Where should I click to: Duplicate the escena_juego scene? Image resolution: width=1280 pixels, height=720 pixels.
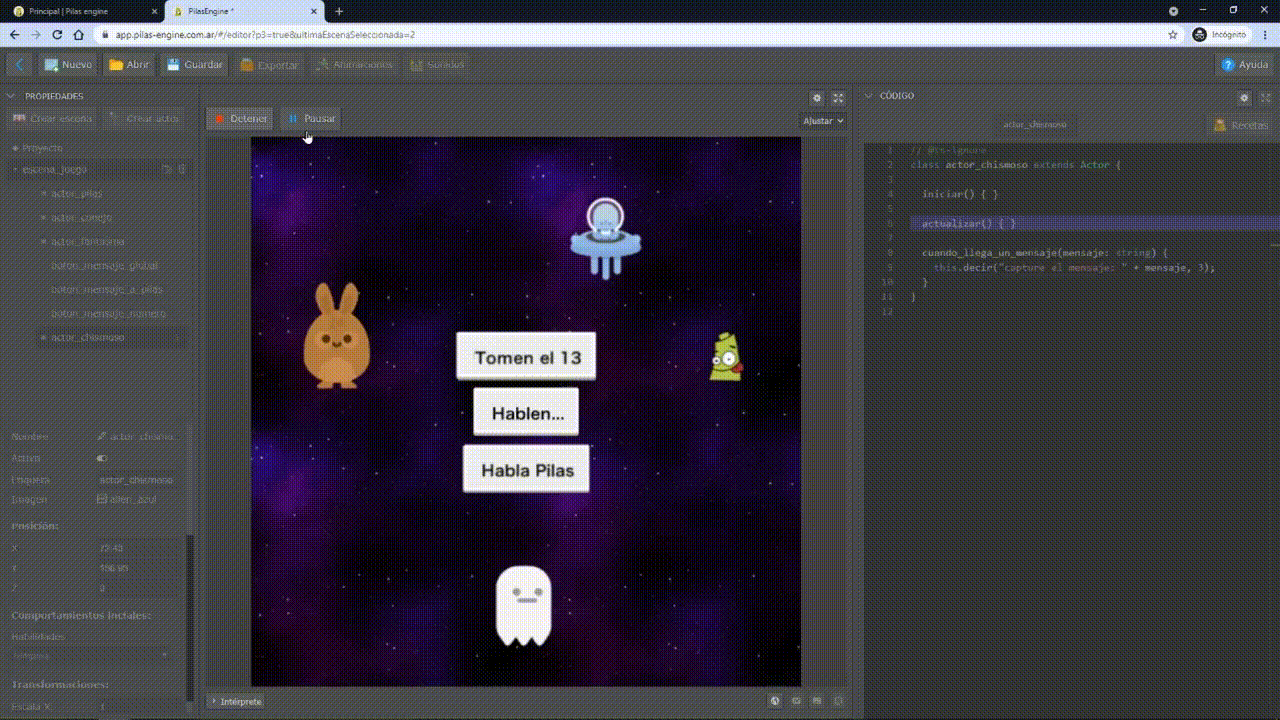(167, 170)
